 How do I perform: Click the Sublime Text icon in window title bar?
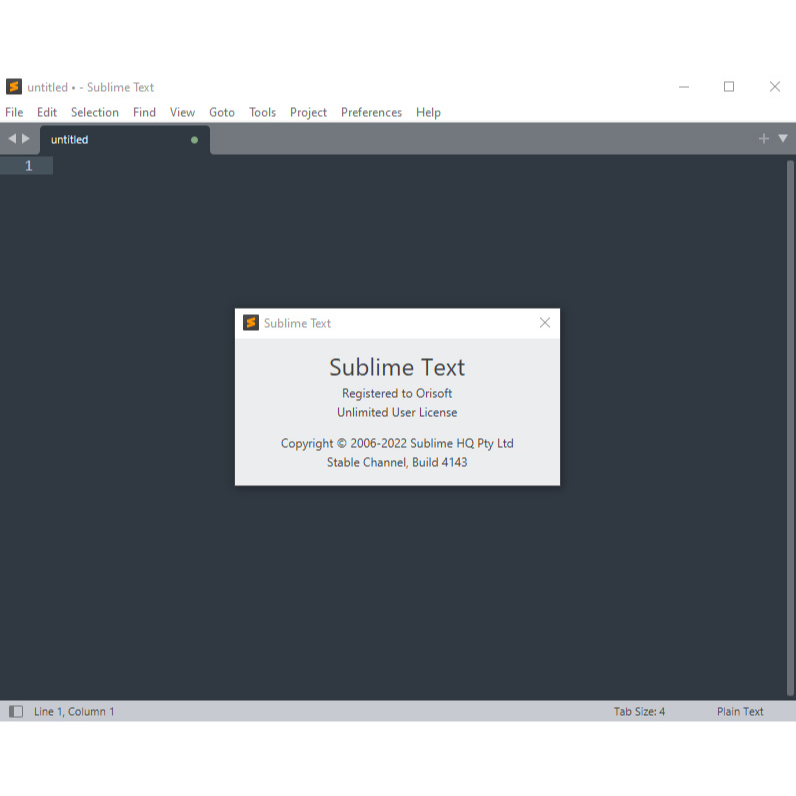click(x=14, y=87)
